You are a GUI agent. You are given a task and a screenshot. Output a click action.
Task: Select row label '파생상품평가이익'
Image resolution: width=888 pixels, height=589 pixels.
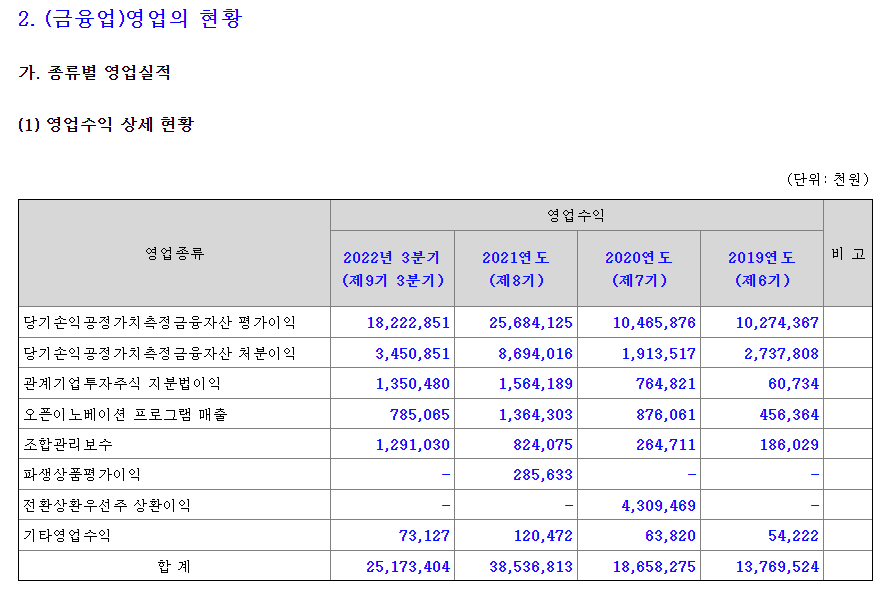(82, 475)
